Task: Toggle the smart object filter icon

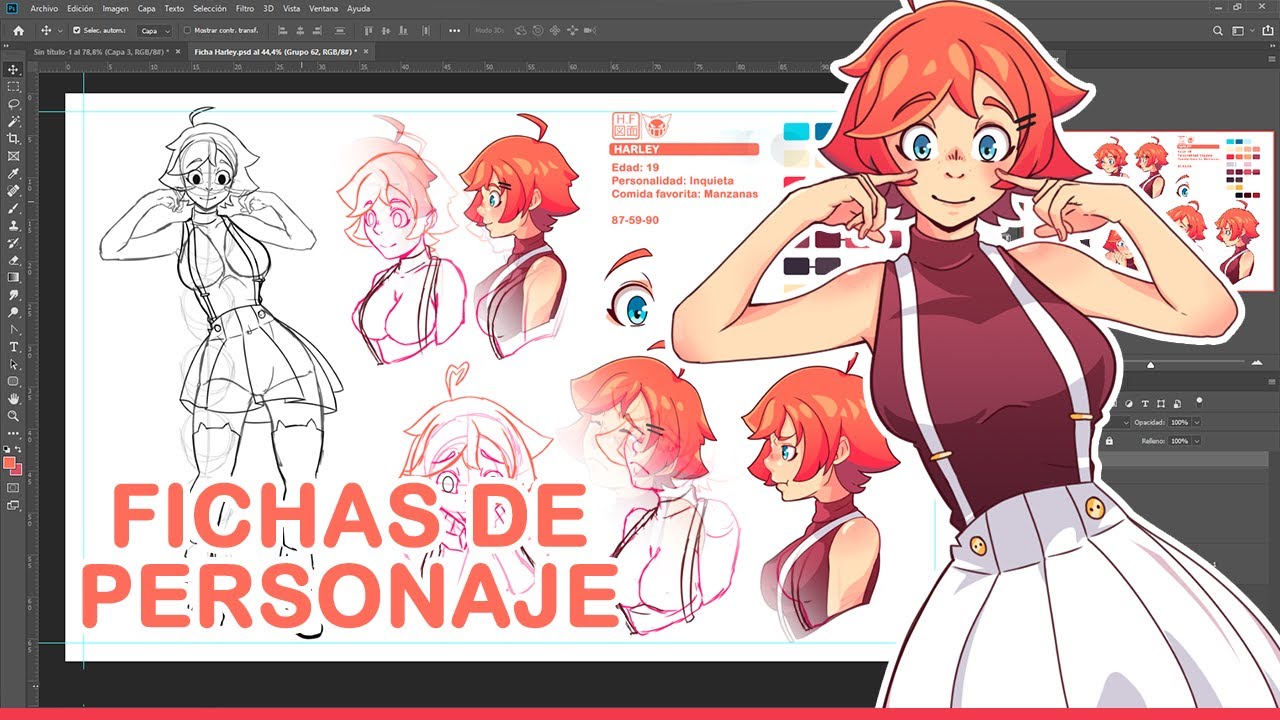Action: (x=1176, y=404)
